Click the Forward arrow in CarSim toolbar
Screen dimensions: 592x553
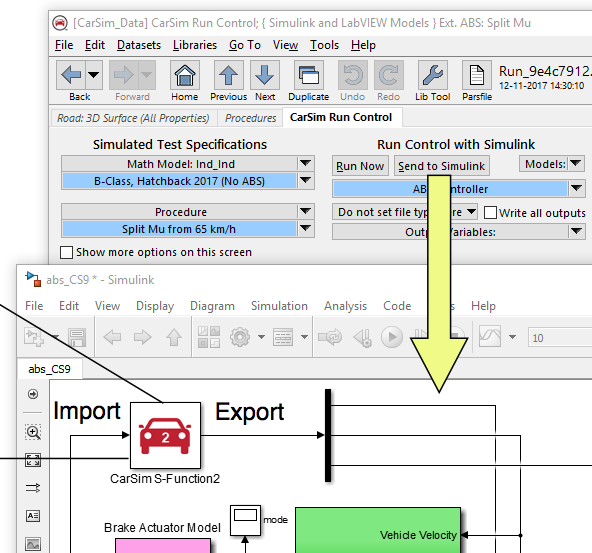(124, 75)
